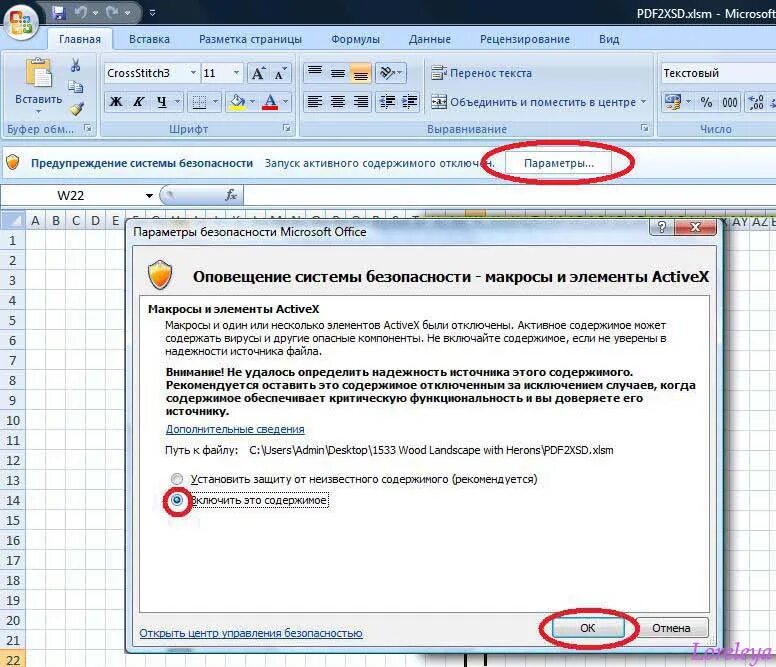Apply percent style
Viewport: 776px width, 667px height.
[x=706, y=102]
